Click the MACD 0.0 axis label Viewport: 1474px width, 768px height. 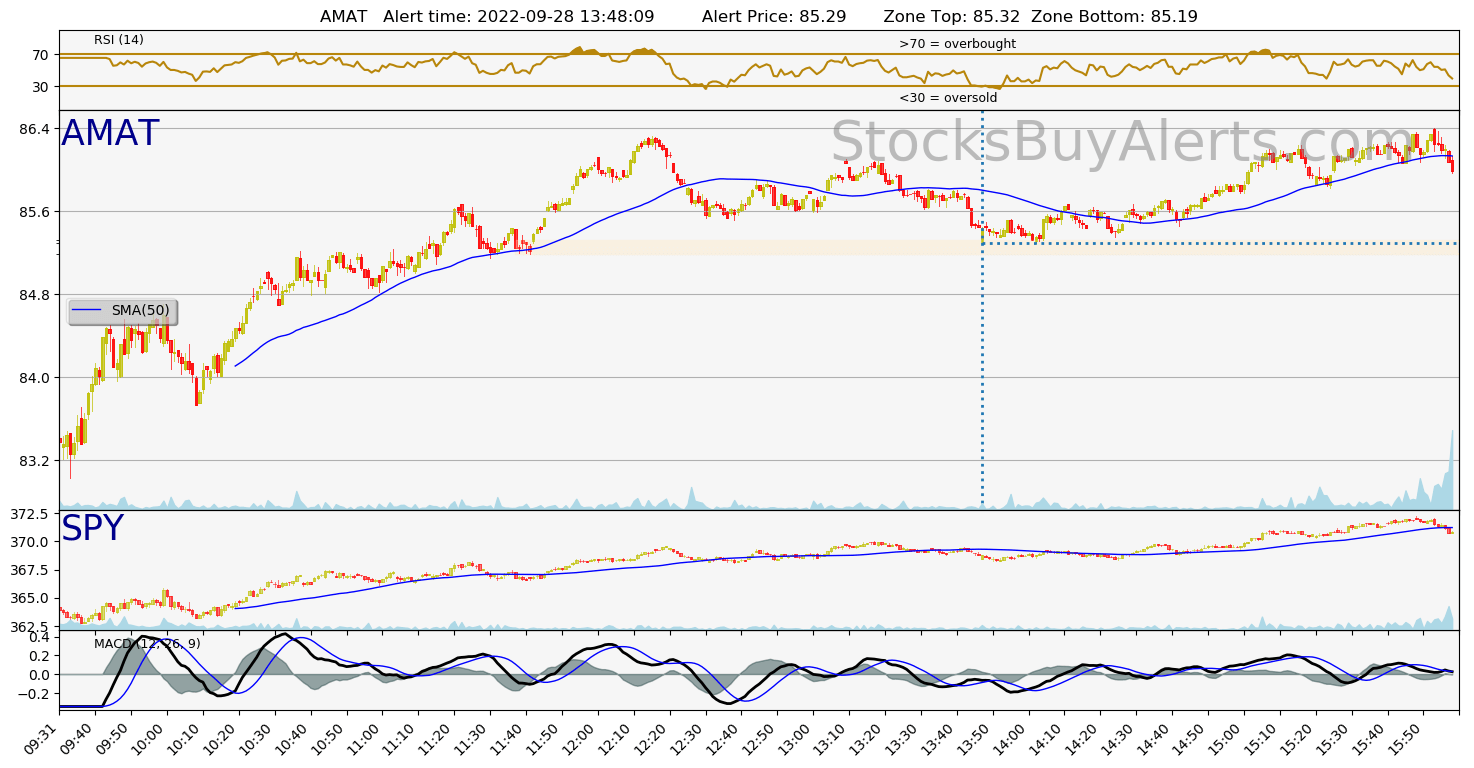[39, 675]
